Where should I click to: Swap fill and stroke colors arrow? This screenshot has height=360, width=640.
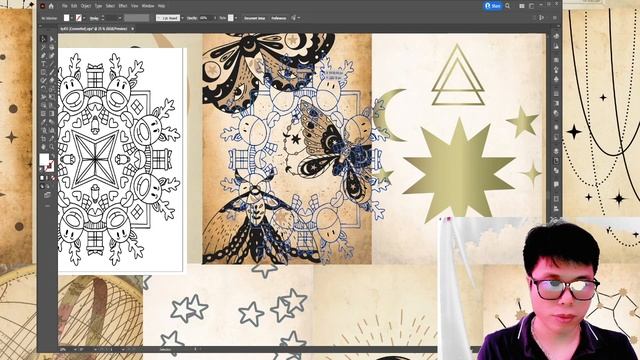click(x=52, y=155)
